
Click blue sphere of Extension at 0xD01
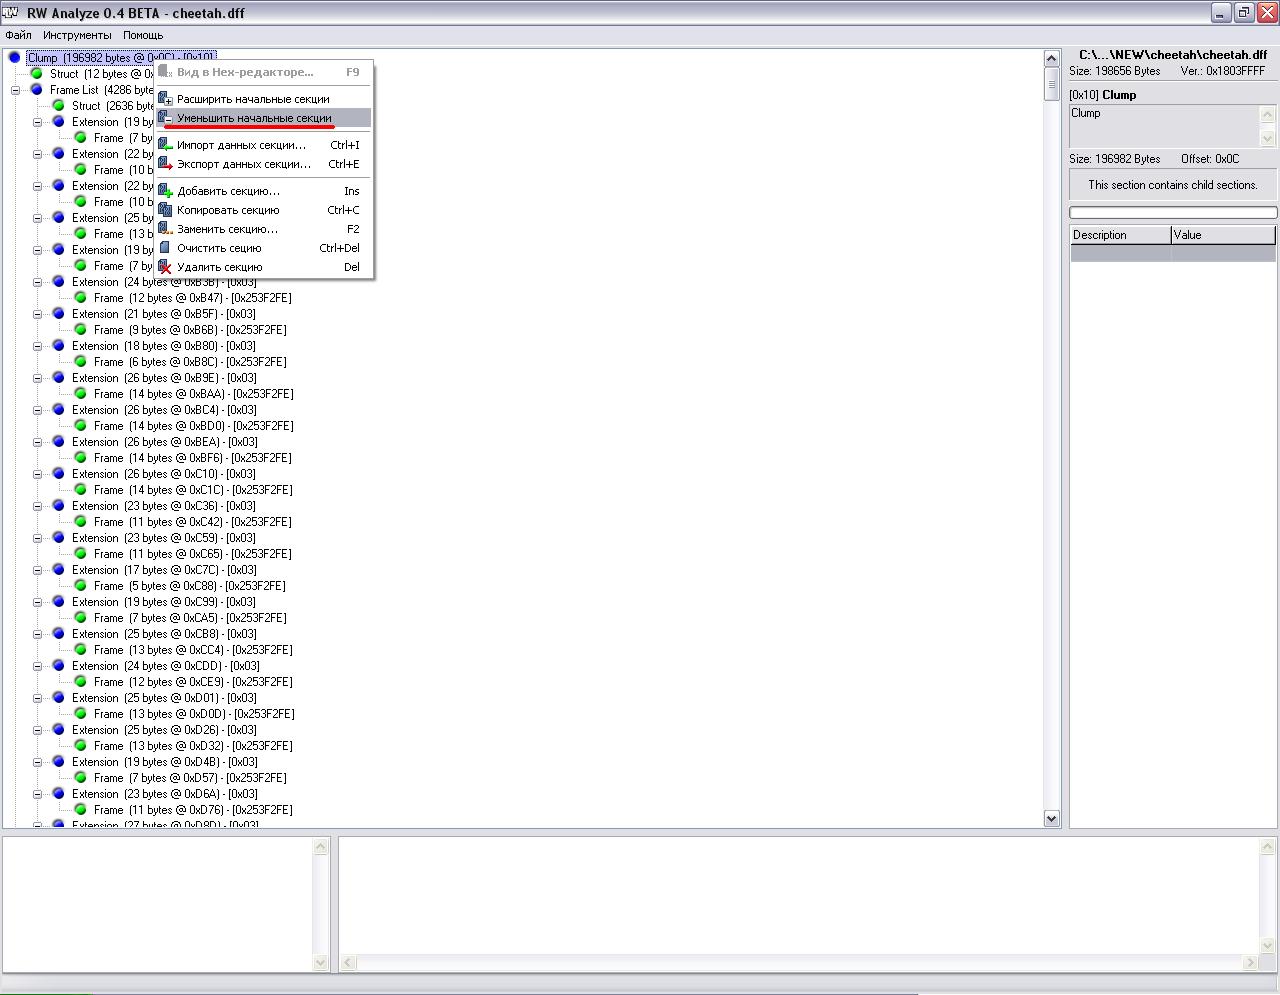pyautogui.click(x=58, y=698)
